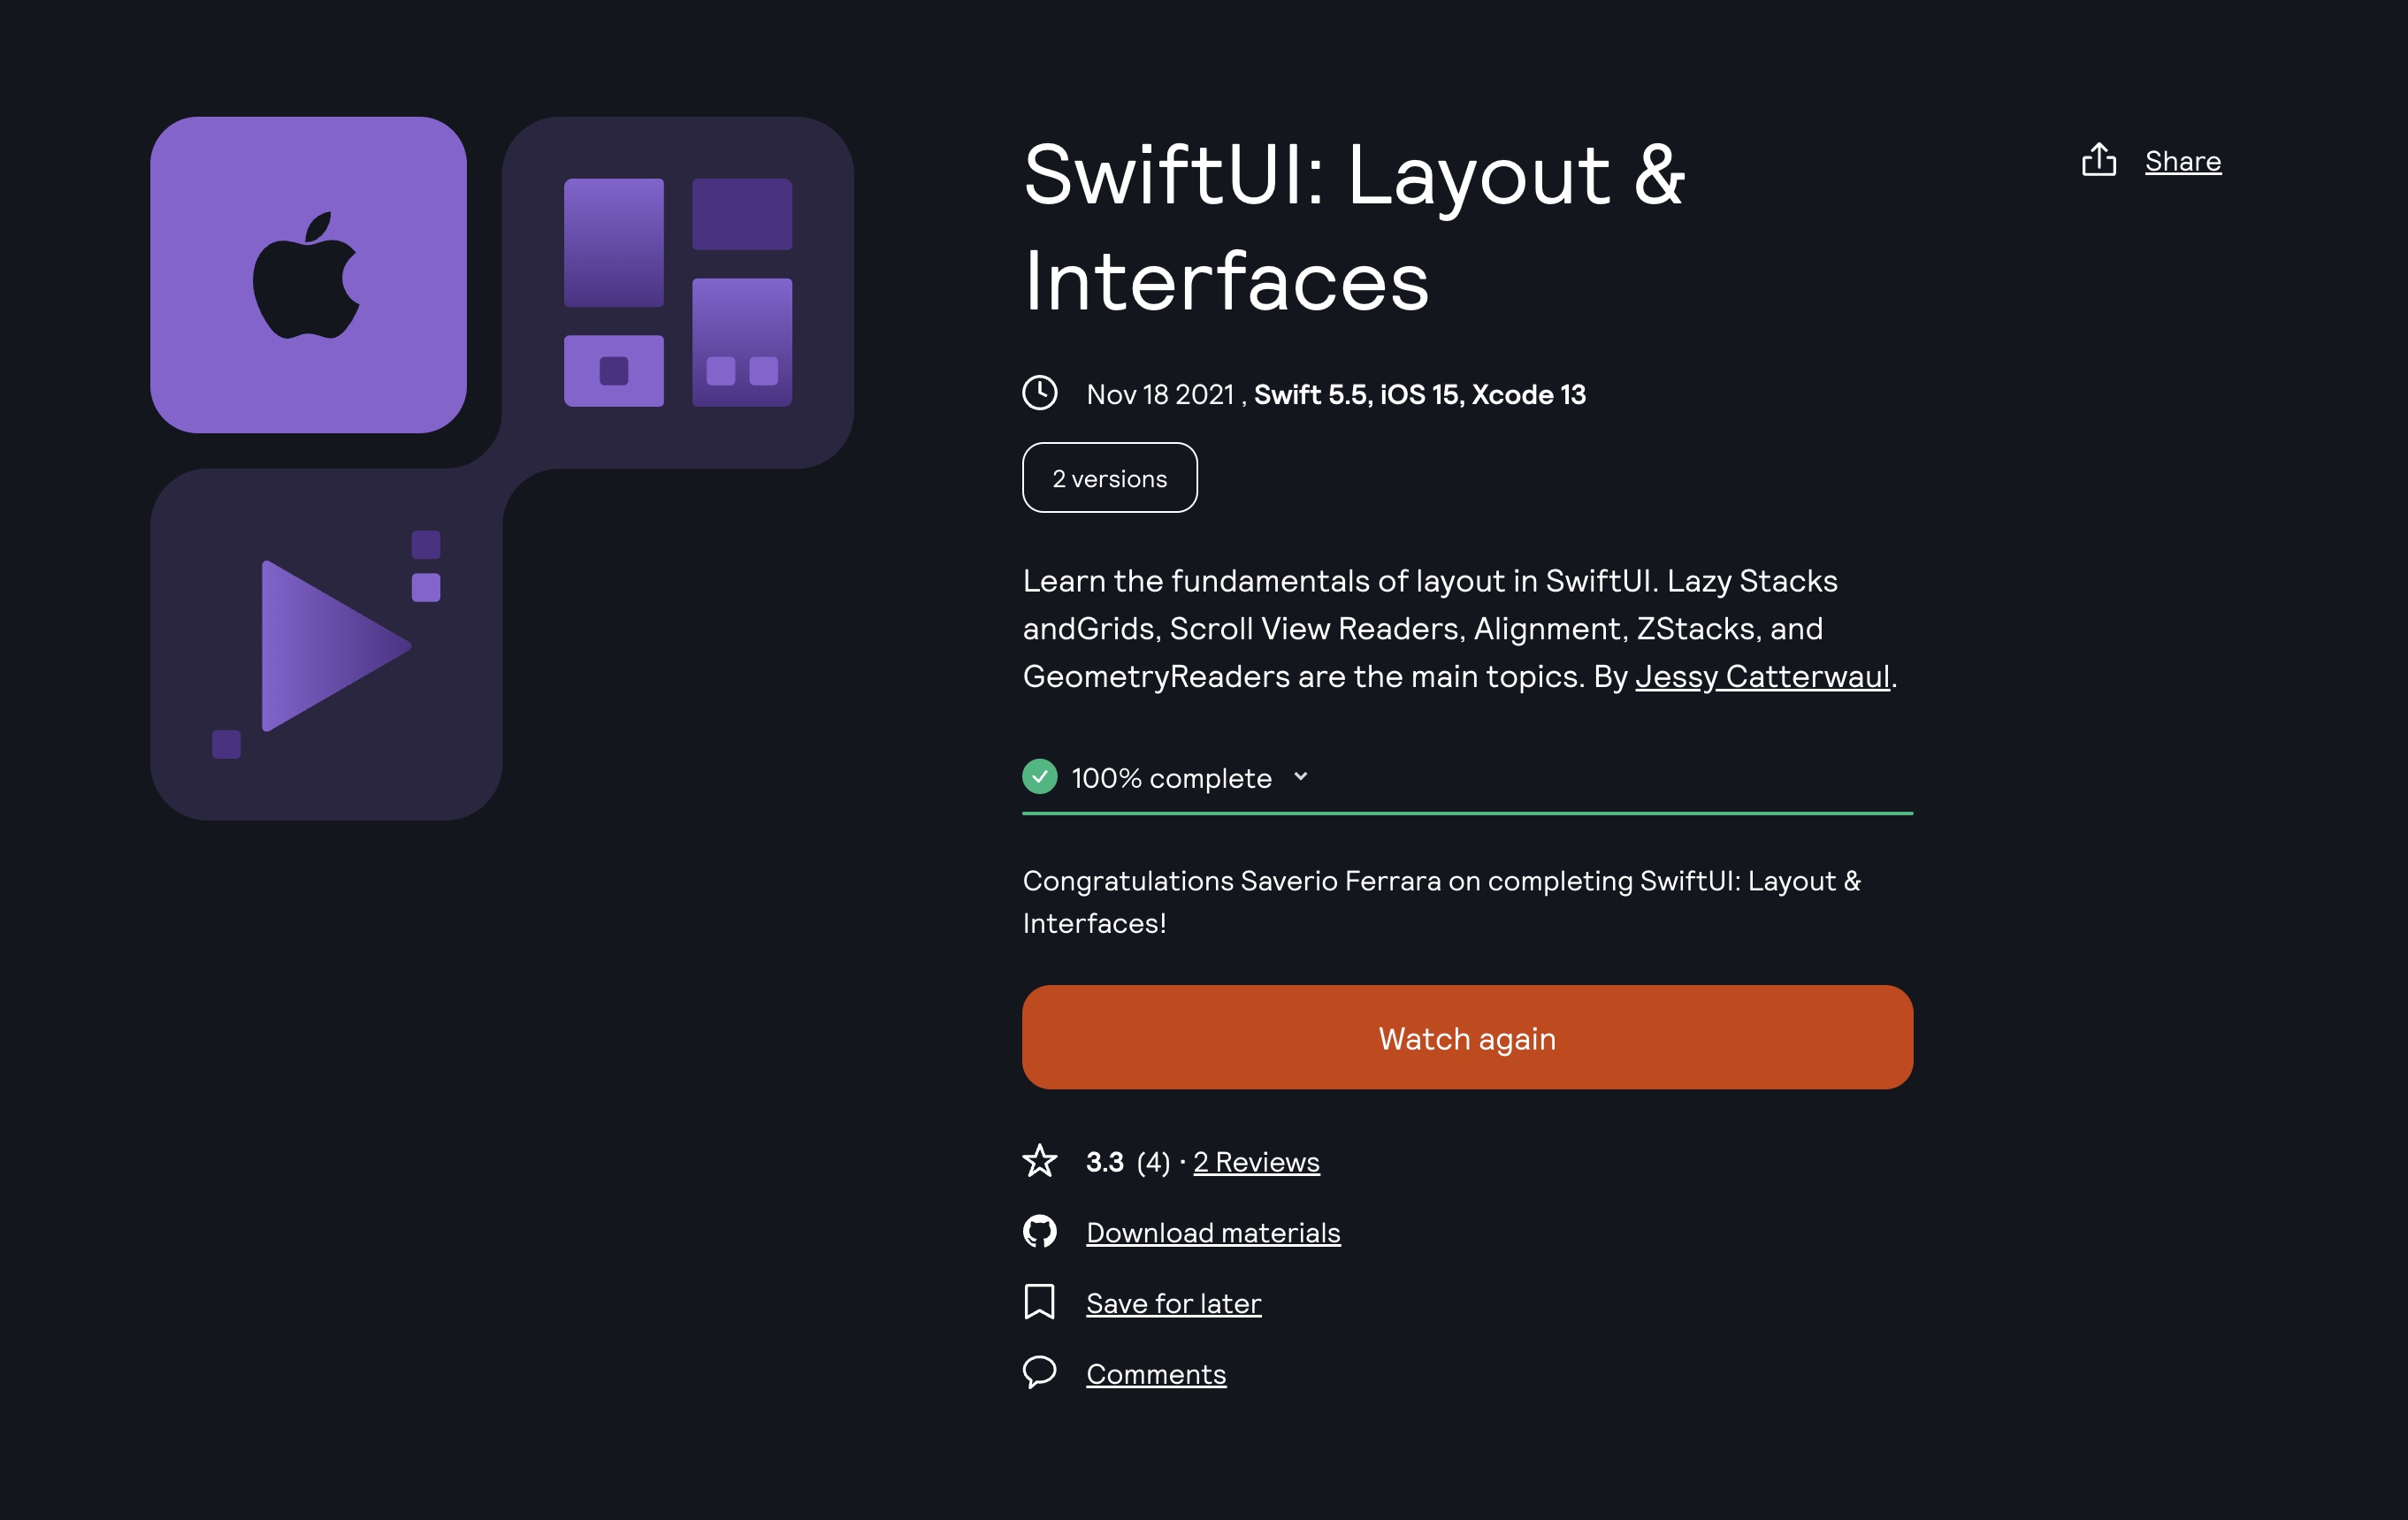Image resolution: width=2408 pixels, height=1520 pixels.
Task: Click the star rating icon
Action: coord(1040,1161)
